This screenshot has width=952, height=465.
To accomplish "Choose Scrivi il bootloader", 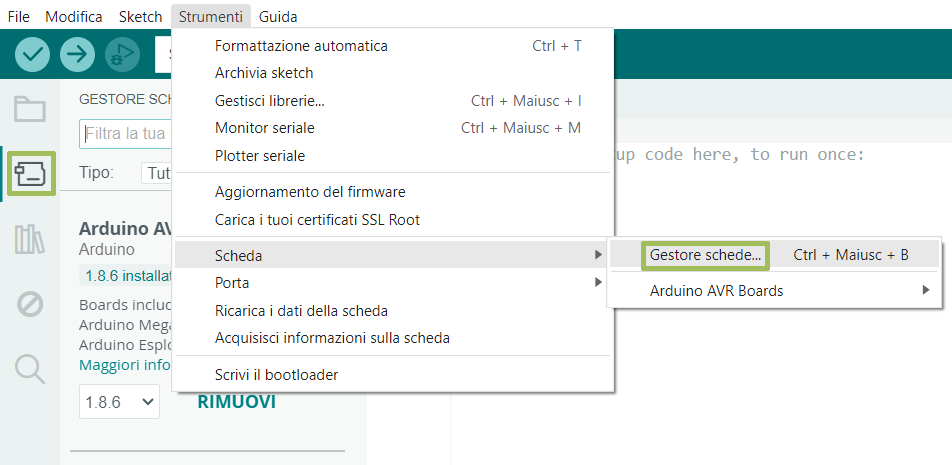I will pyautogui.click(x=393, y=375).
